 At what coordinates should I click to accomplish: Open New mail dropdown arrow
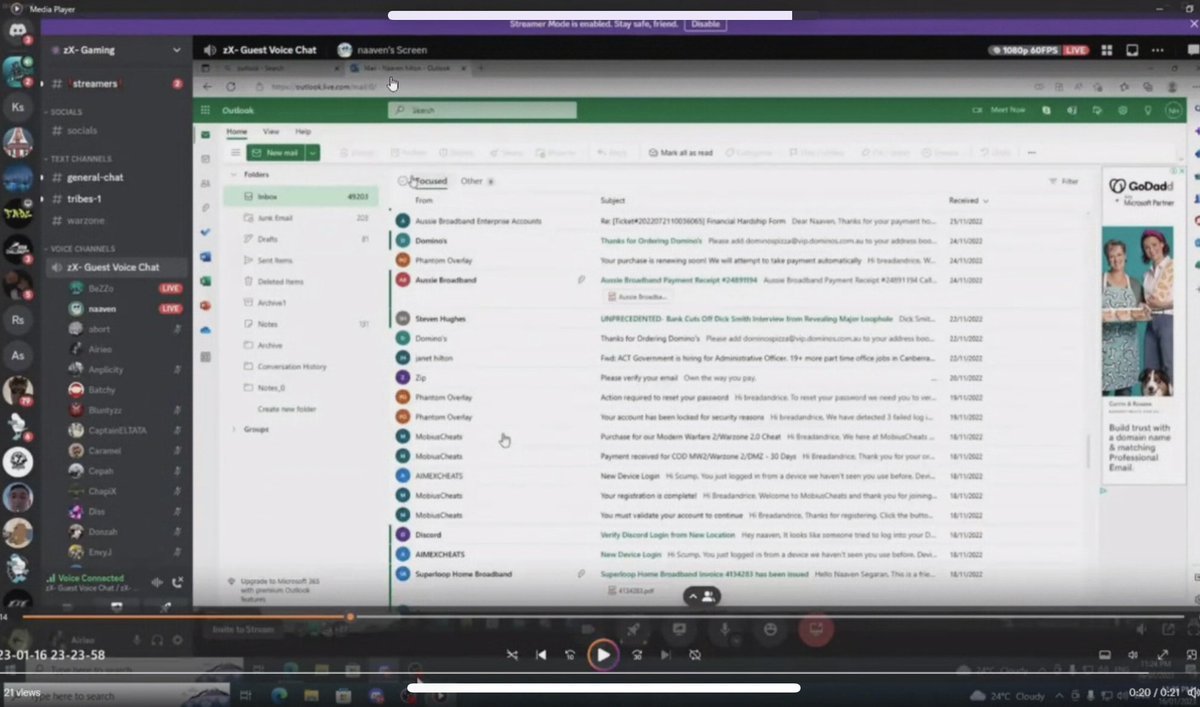(313, 153)
